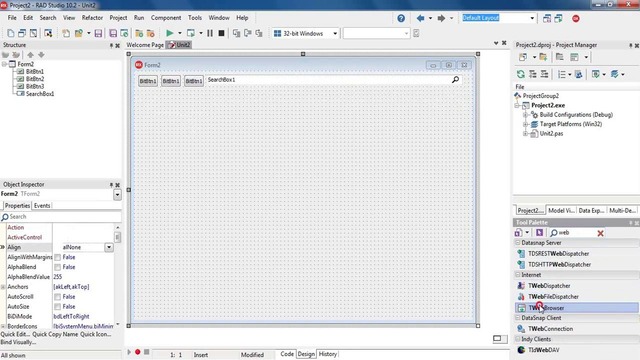Open the Default Layout dropdown
This screenshot has width=640, height=360.
tap(532, 18)
